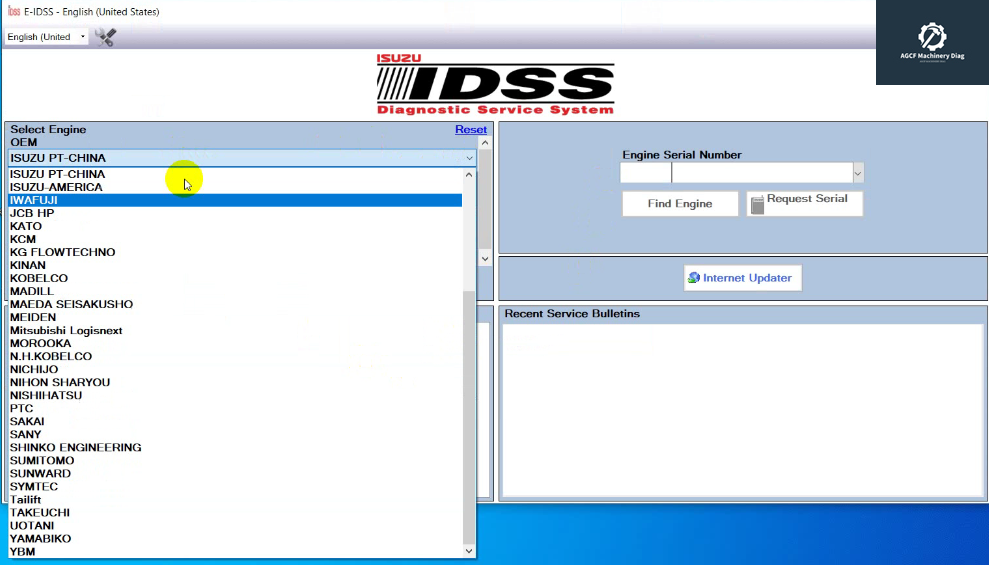Click dropdown list scroll-down arrow
Image resolution: width=989 pixels, height=565 pixels.
469,551
